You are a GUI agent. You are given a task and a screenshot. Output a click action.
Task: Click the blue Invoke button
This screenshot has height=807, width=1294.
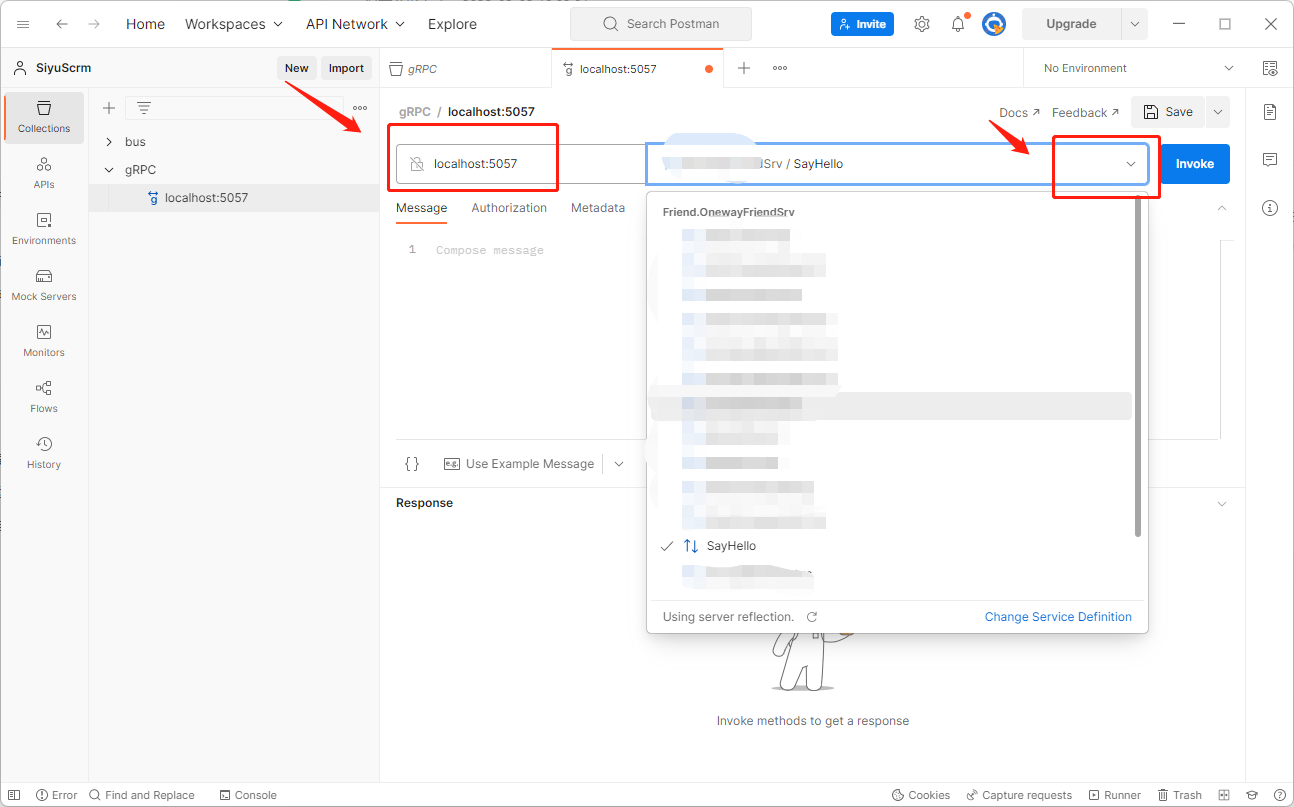1195,164
